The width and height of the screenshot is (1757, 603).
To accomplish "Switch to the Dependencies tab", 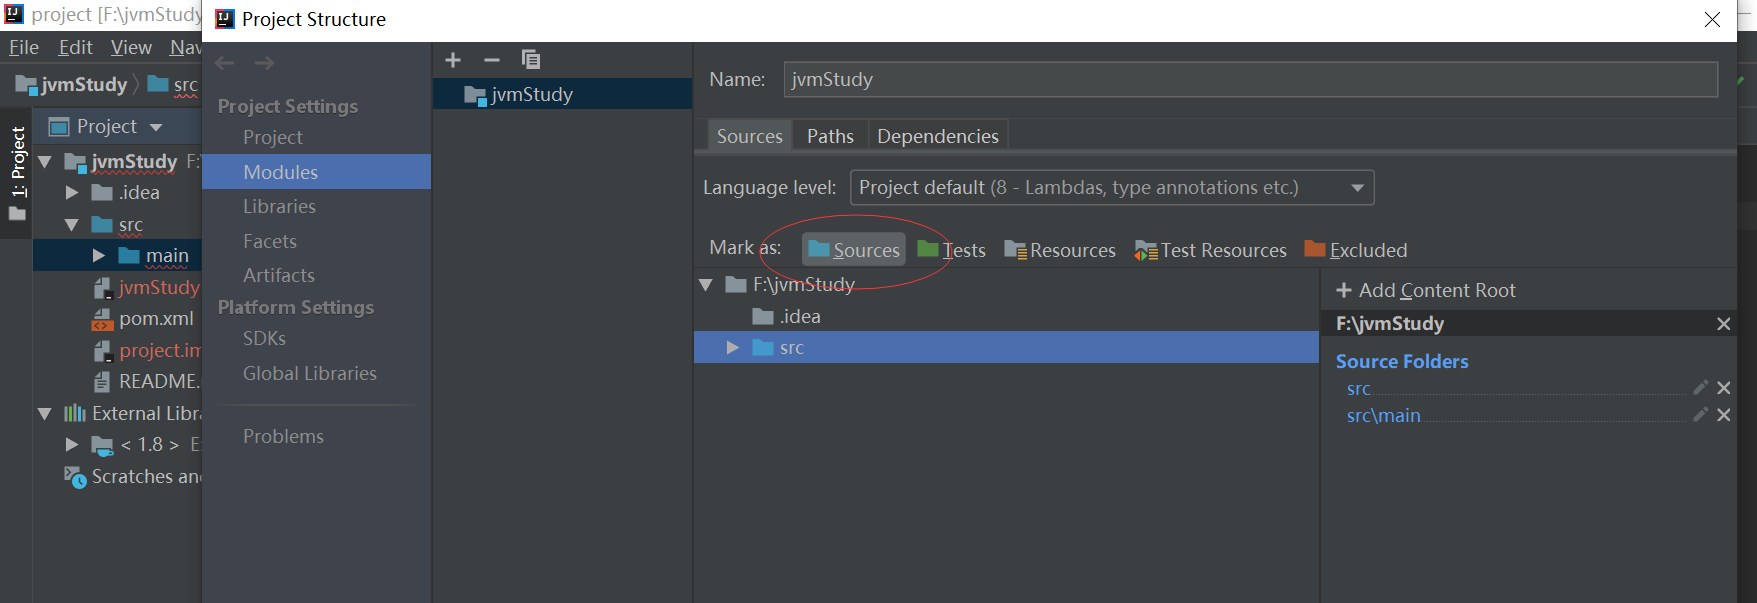I will click(937, 136).
